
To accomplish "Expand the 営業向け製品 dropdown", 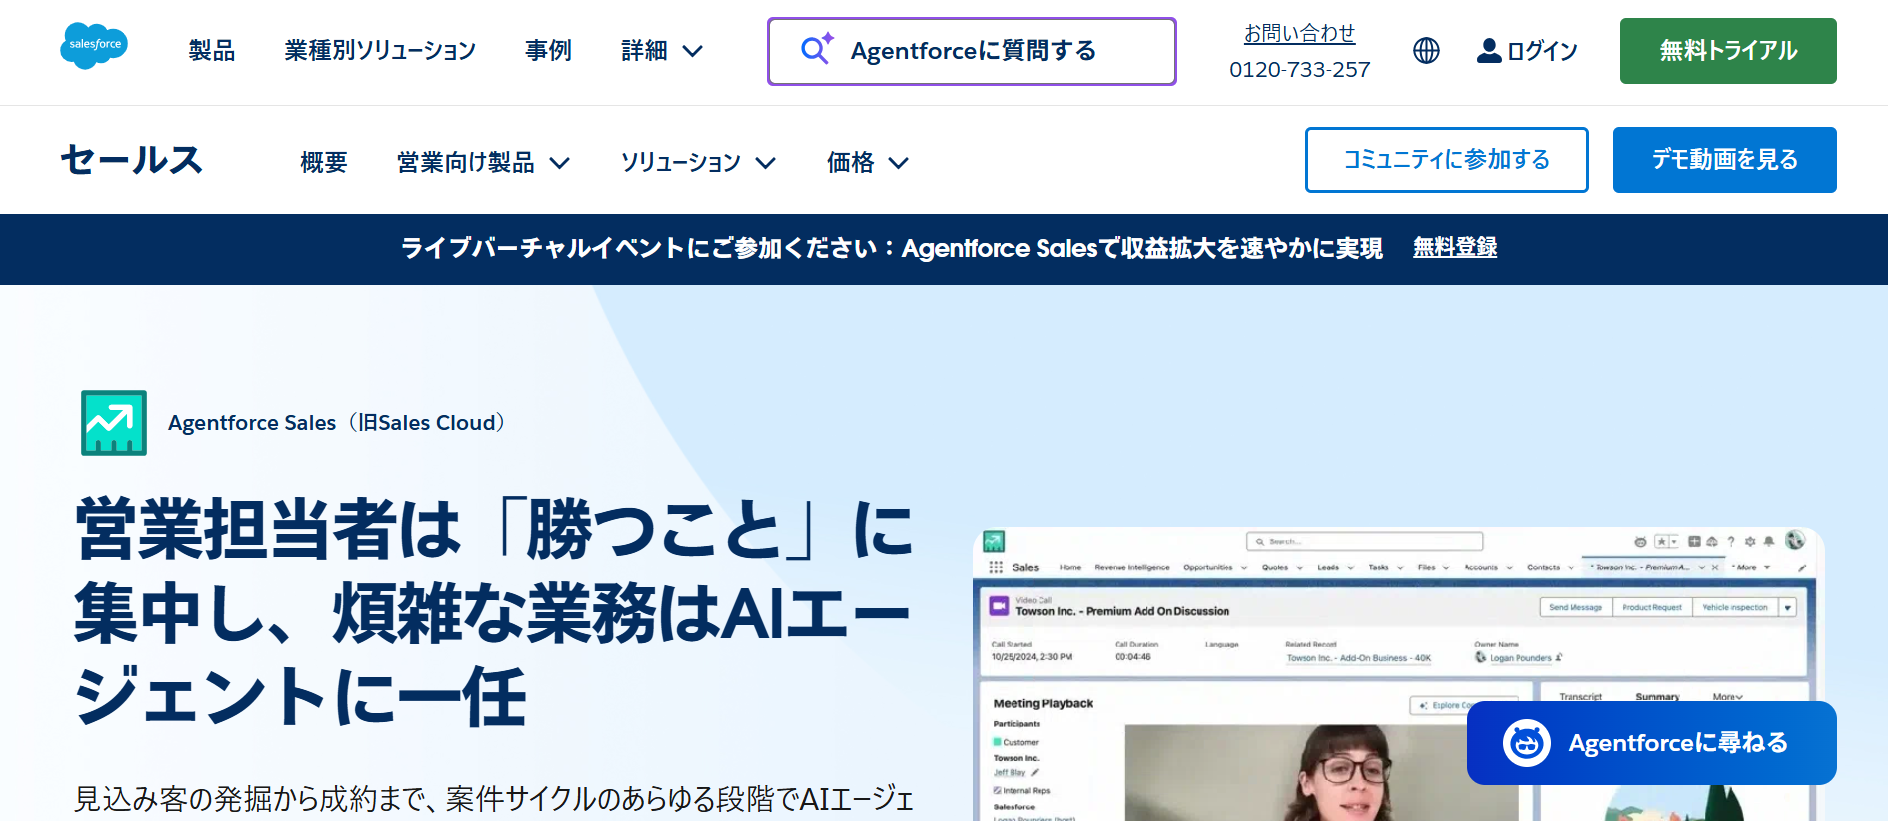I will [483, 162].
